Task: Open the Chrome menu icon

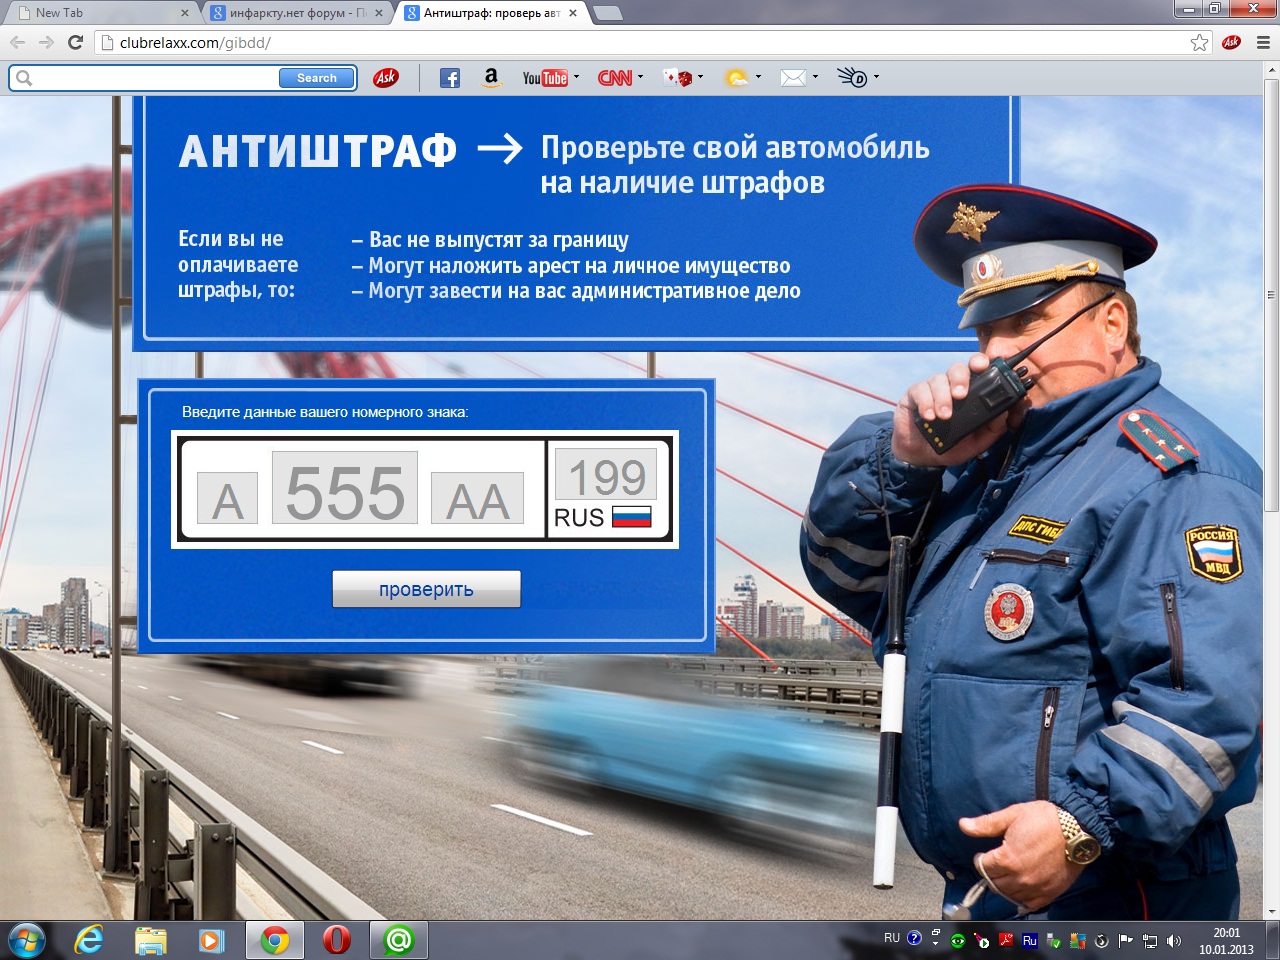Action: pos(1263,42)
